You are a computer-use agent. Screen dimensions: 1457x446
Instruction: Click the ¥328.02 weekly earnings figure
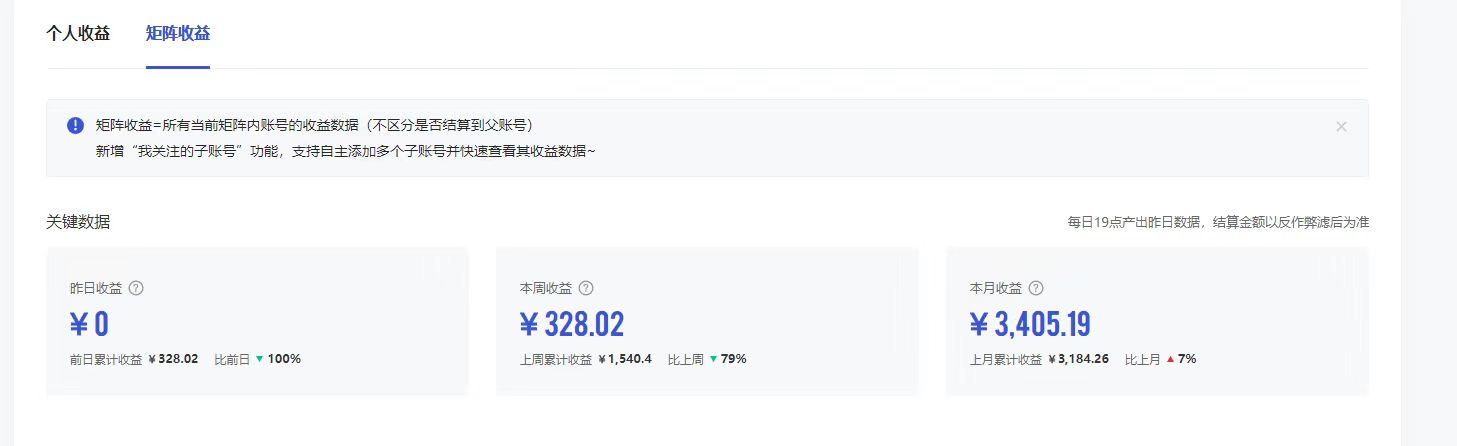click(x=572, y=324)
